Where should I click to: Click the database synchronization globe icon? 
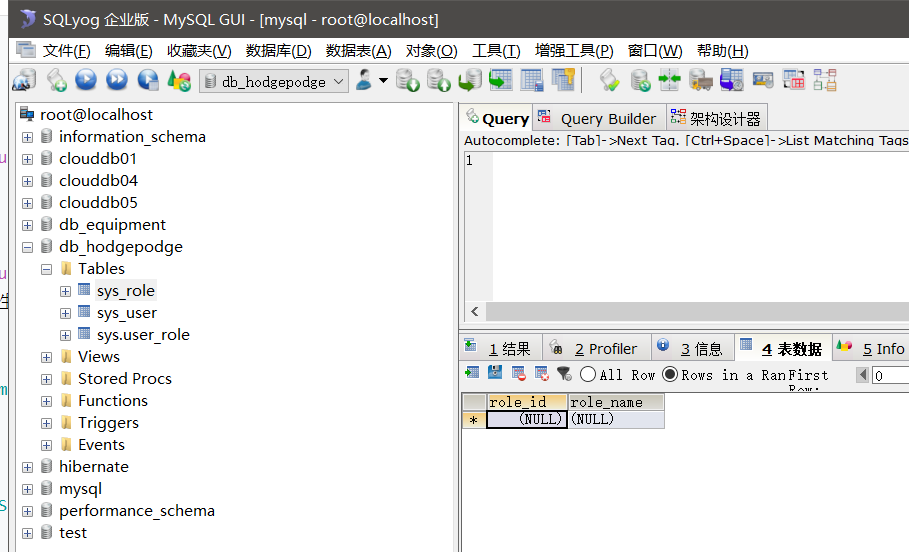[x=640, y=80]
